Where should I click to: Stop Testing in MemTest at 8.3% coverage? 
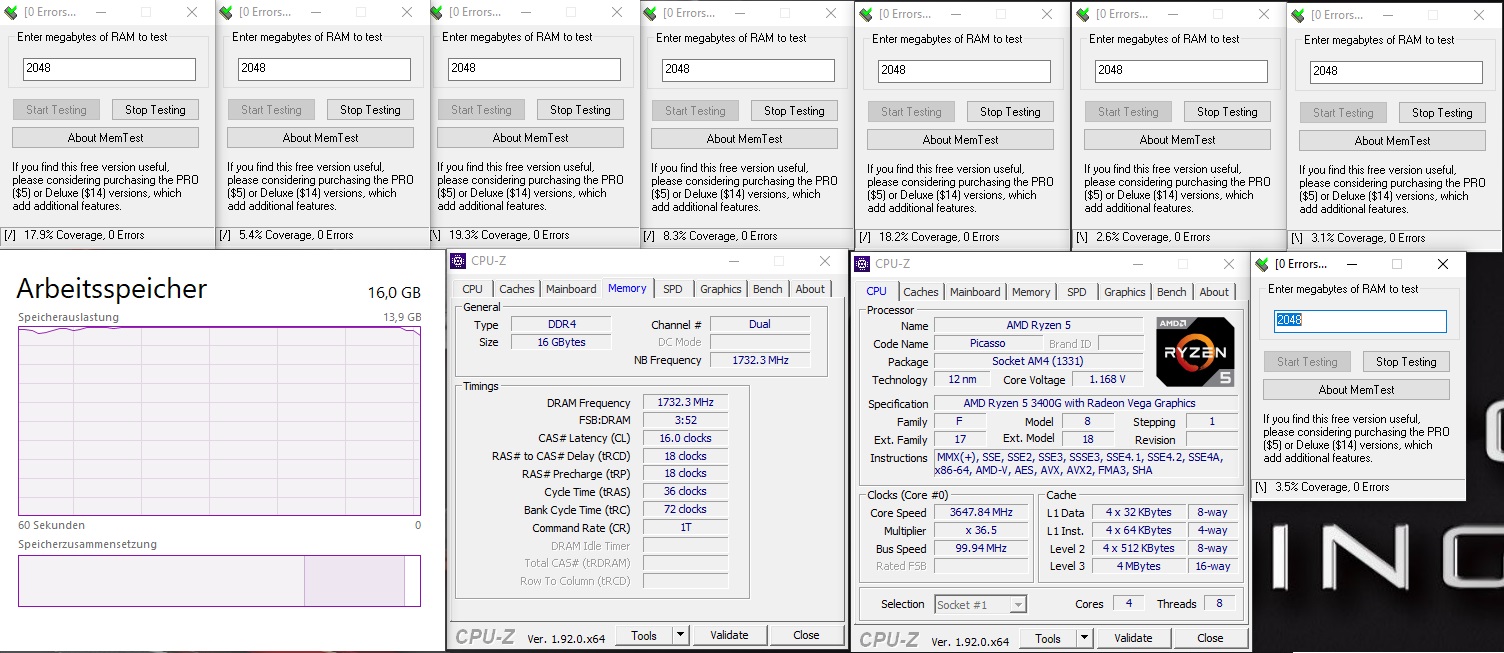[x=794, y=111]
